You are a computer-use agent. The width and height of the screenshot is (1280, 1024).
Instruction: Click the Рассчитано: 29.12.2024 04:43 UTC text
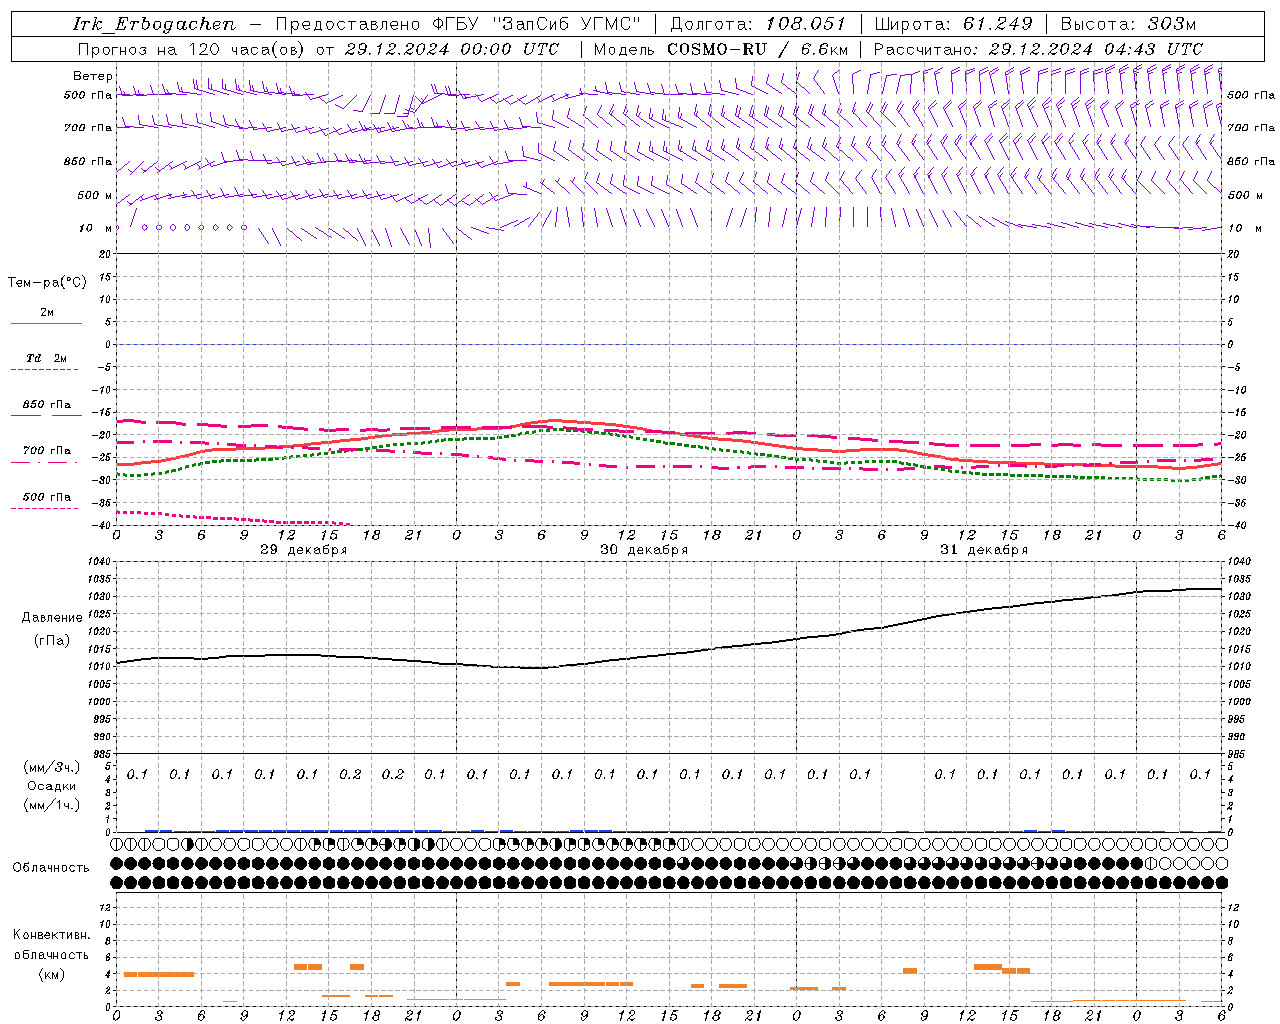click(1038, 49)
